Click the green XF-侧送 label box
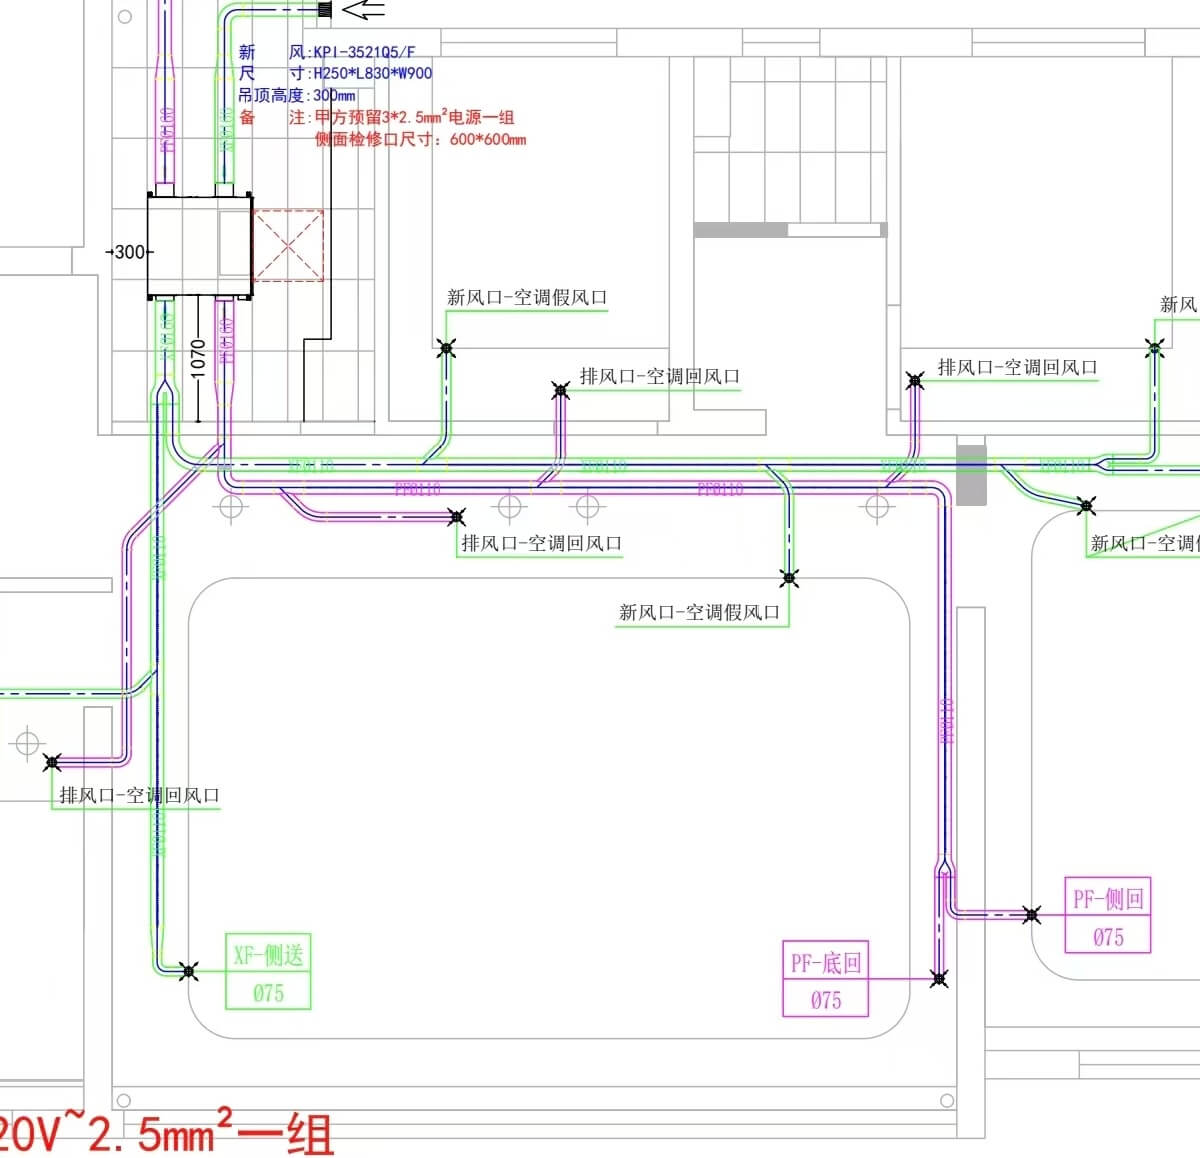1200x1158 pixels. pyautogui.click(x=268, y=972)
